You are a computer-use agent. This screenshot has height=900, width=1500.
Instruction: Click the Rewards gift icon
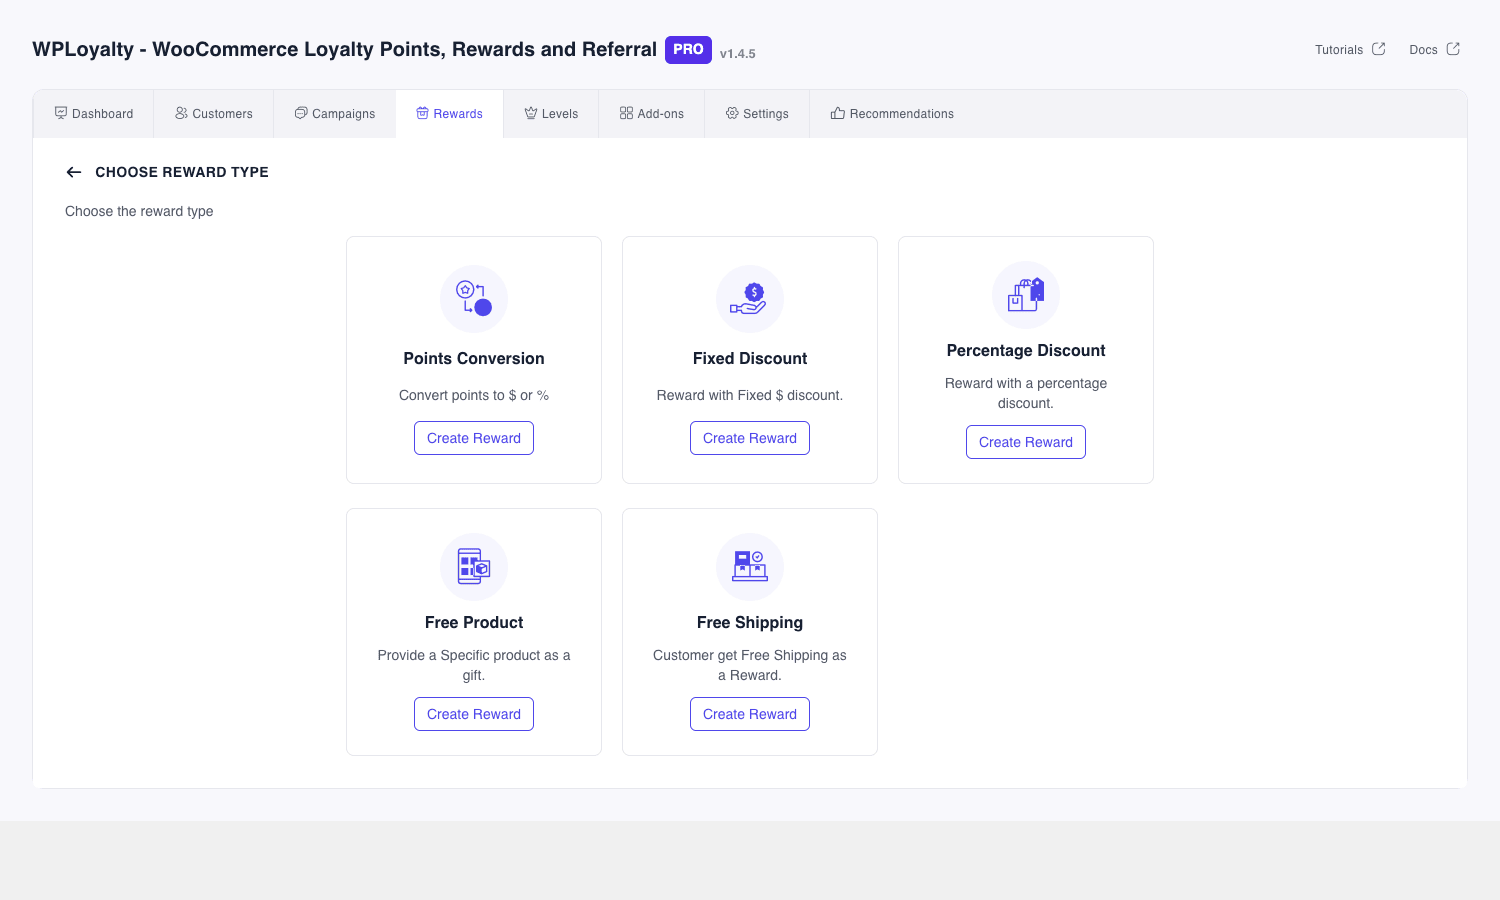click(423, 113)
